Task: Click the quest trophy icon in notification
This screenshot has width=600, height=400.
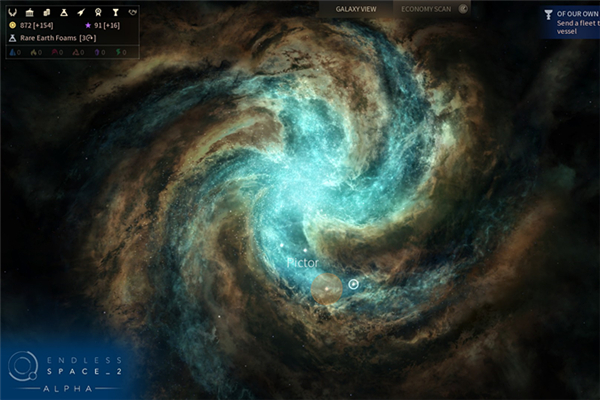Action: click(548, 15)
